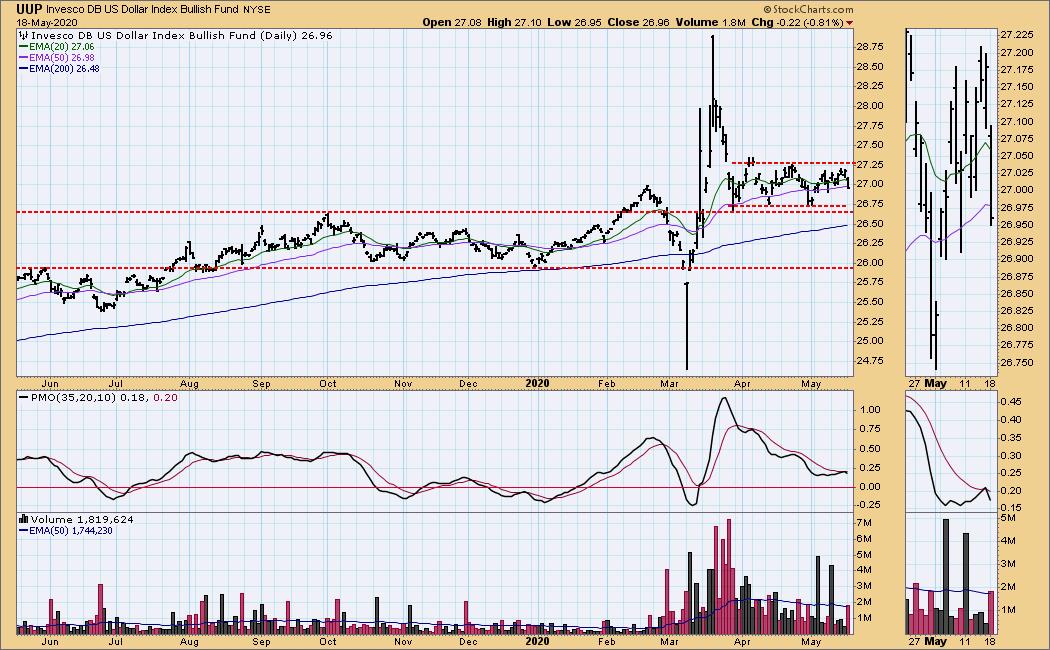Click the -0.25 PMO axis label
Screen dimensions: 1050x650
(868, 505)
